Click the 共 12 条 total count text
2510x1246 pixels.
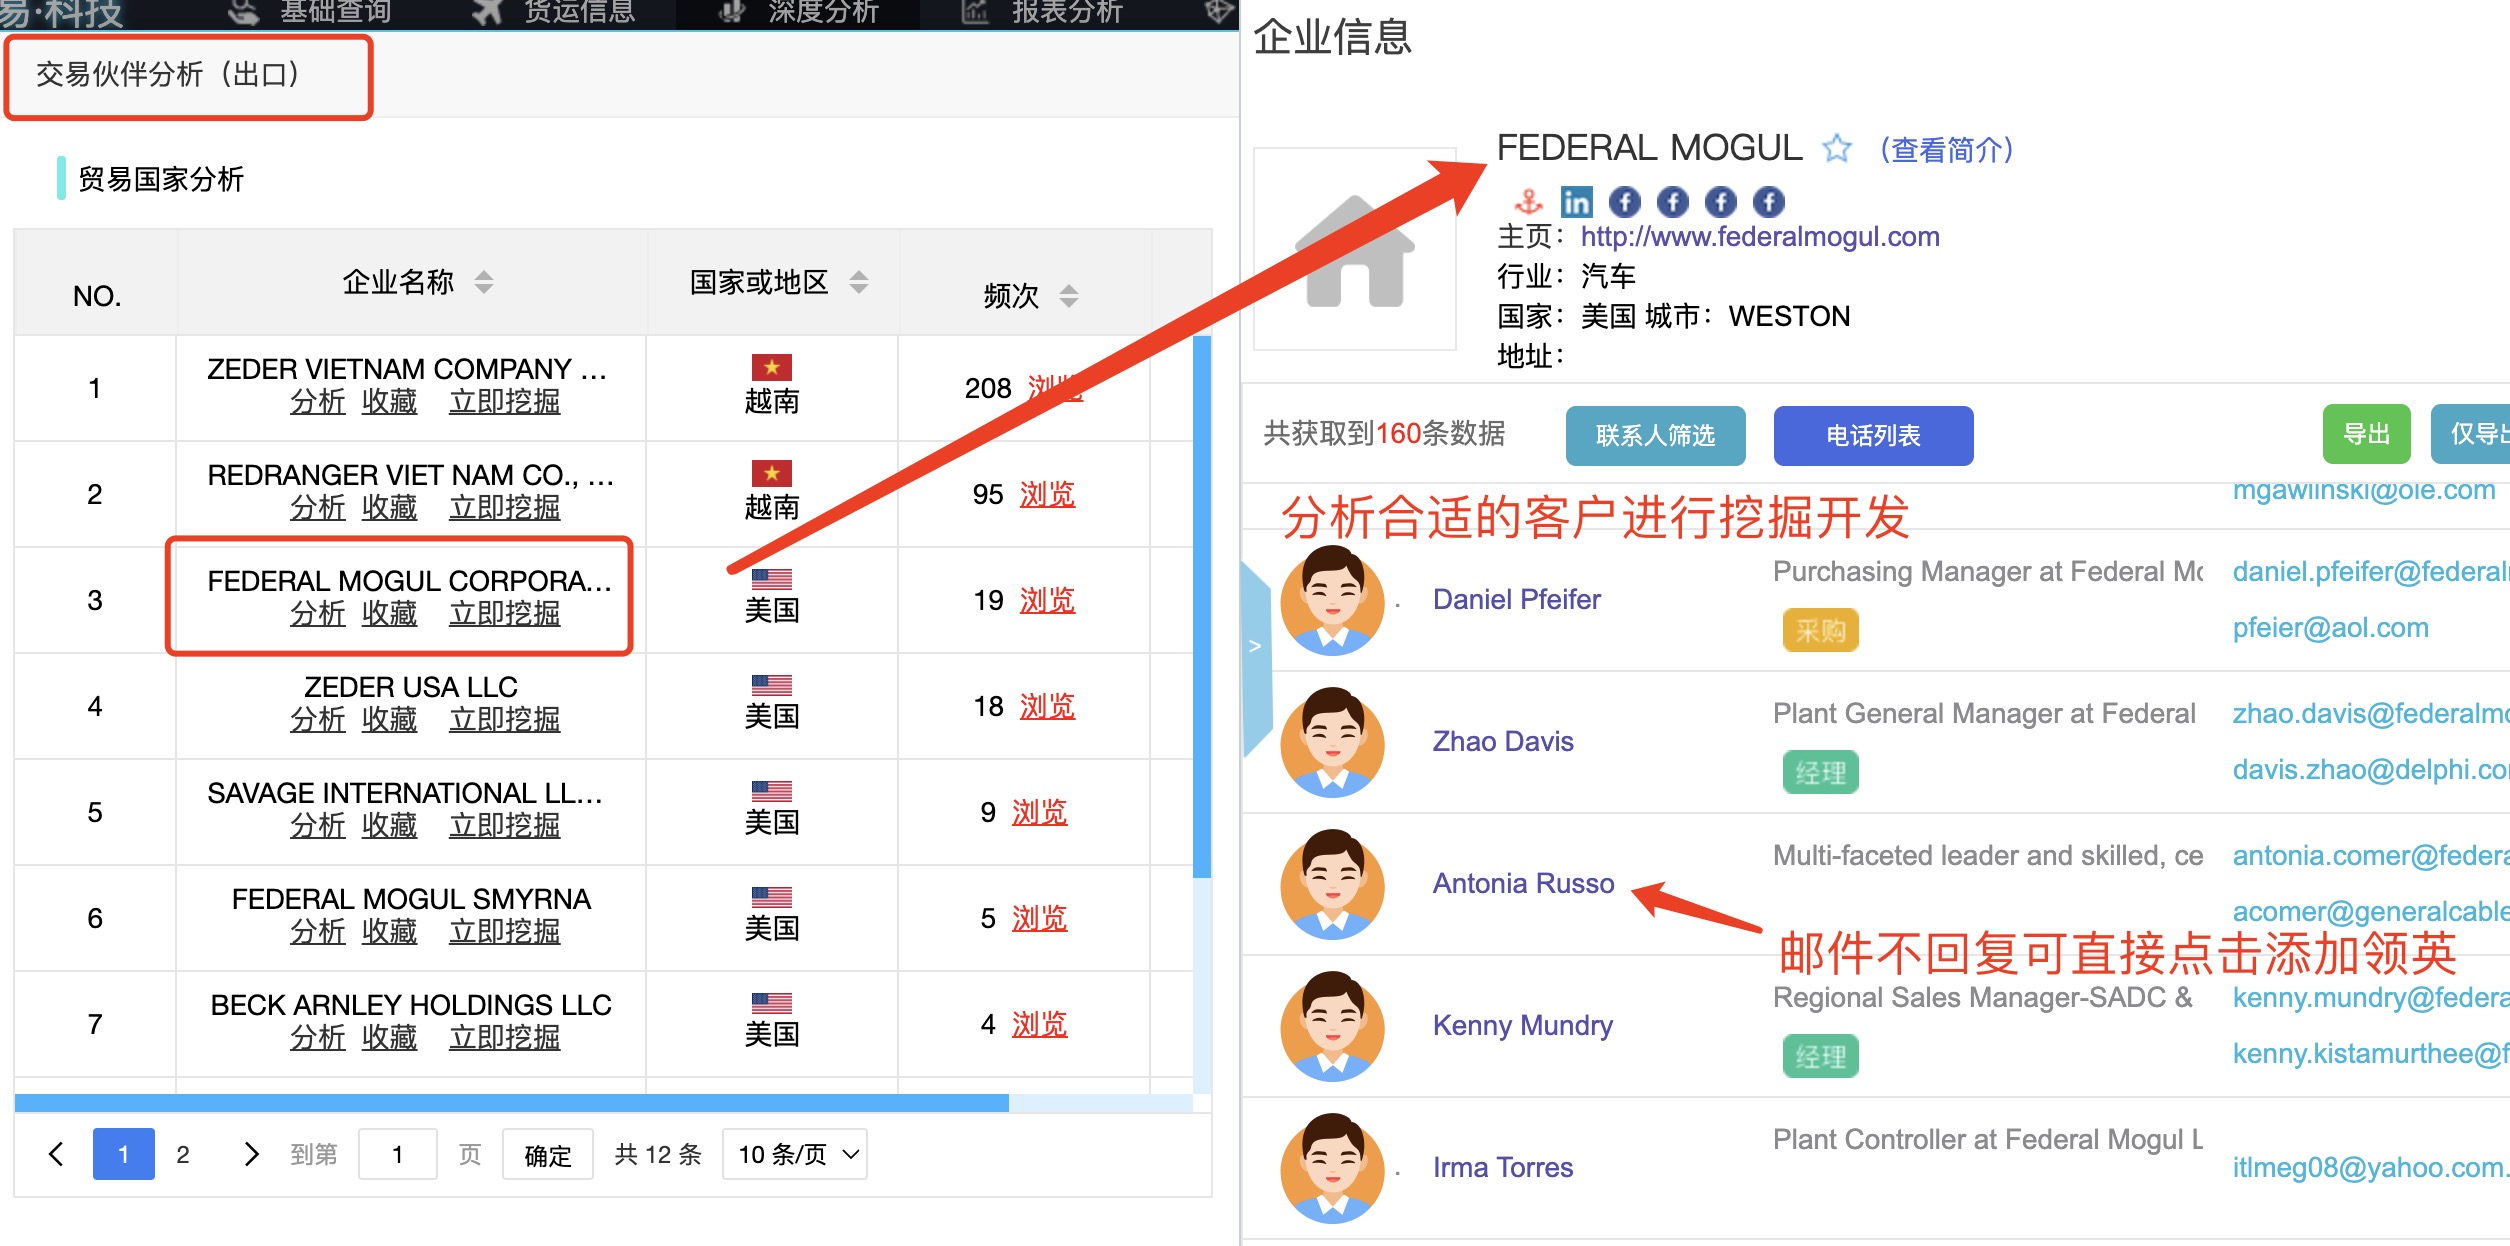pos(658,1155)
